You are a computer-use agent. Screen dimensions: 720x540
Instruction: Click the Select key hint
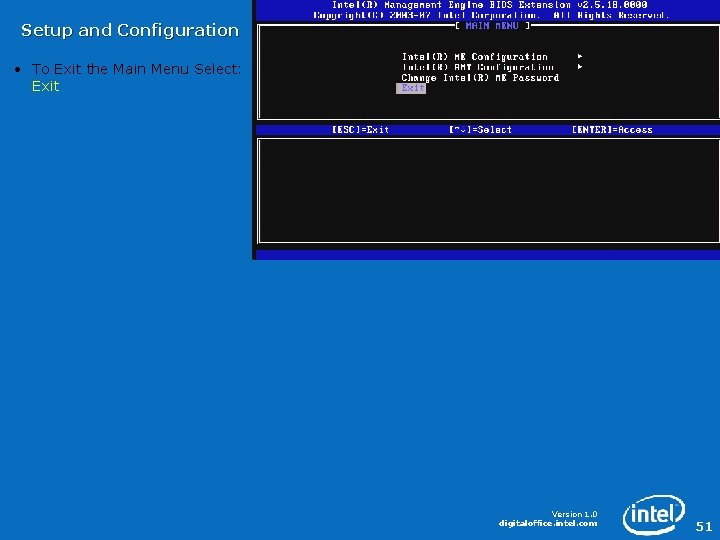pos(480,130)
